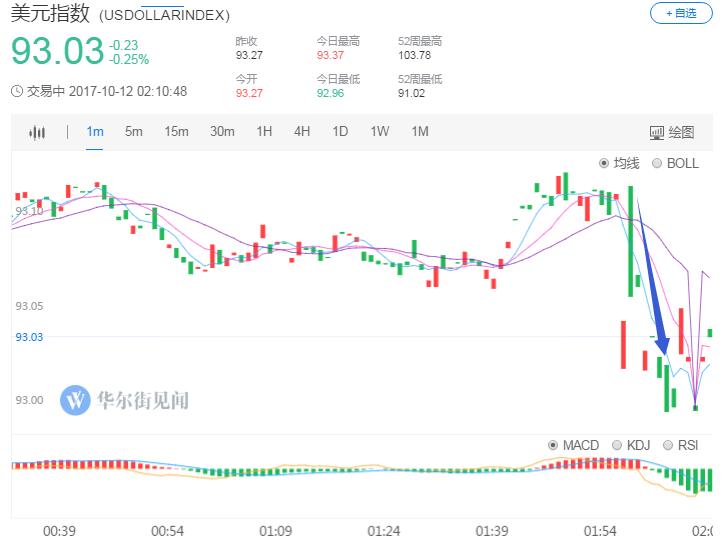Switch to the 15m timeframe

(176, 132)
